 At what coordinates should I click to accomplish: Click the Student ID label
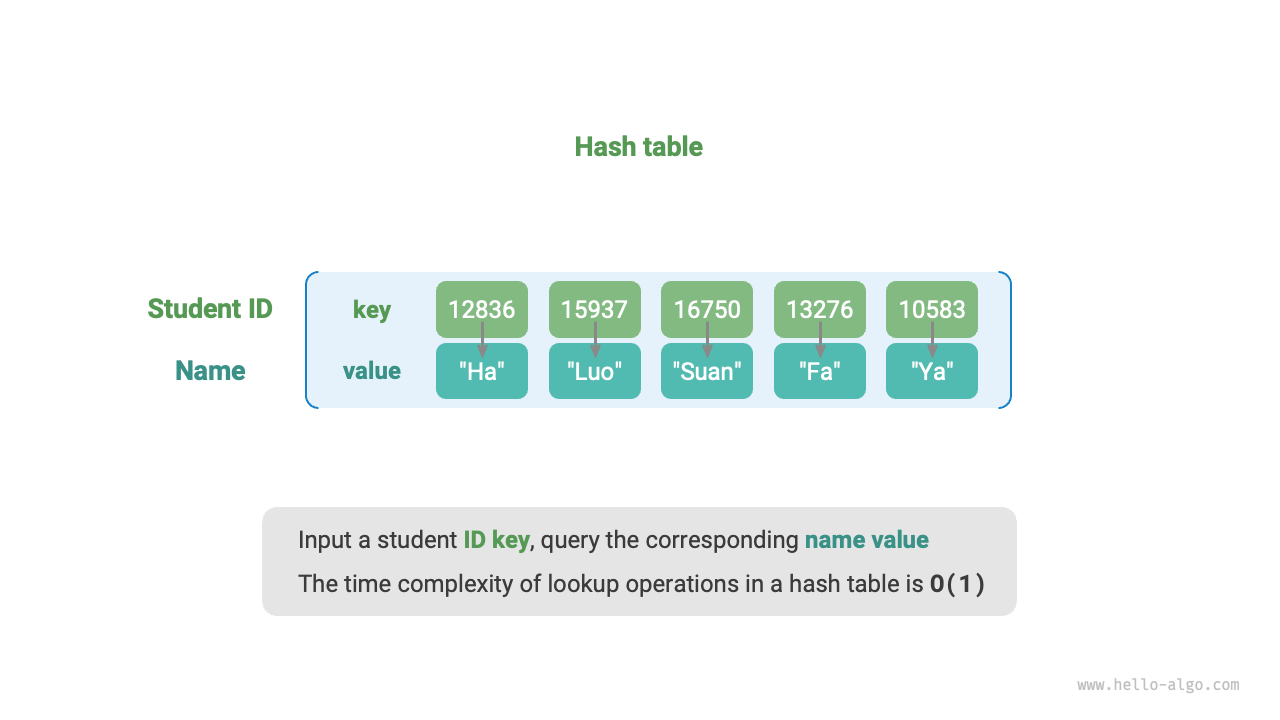(x=210, y=309)
